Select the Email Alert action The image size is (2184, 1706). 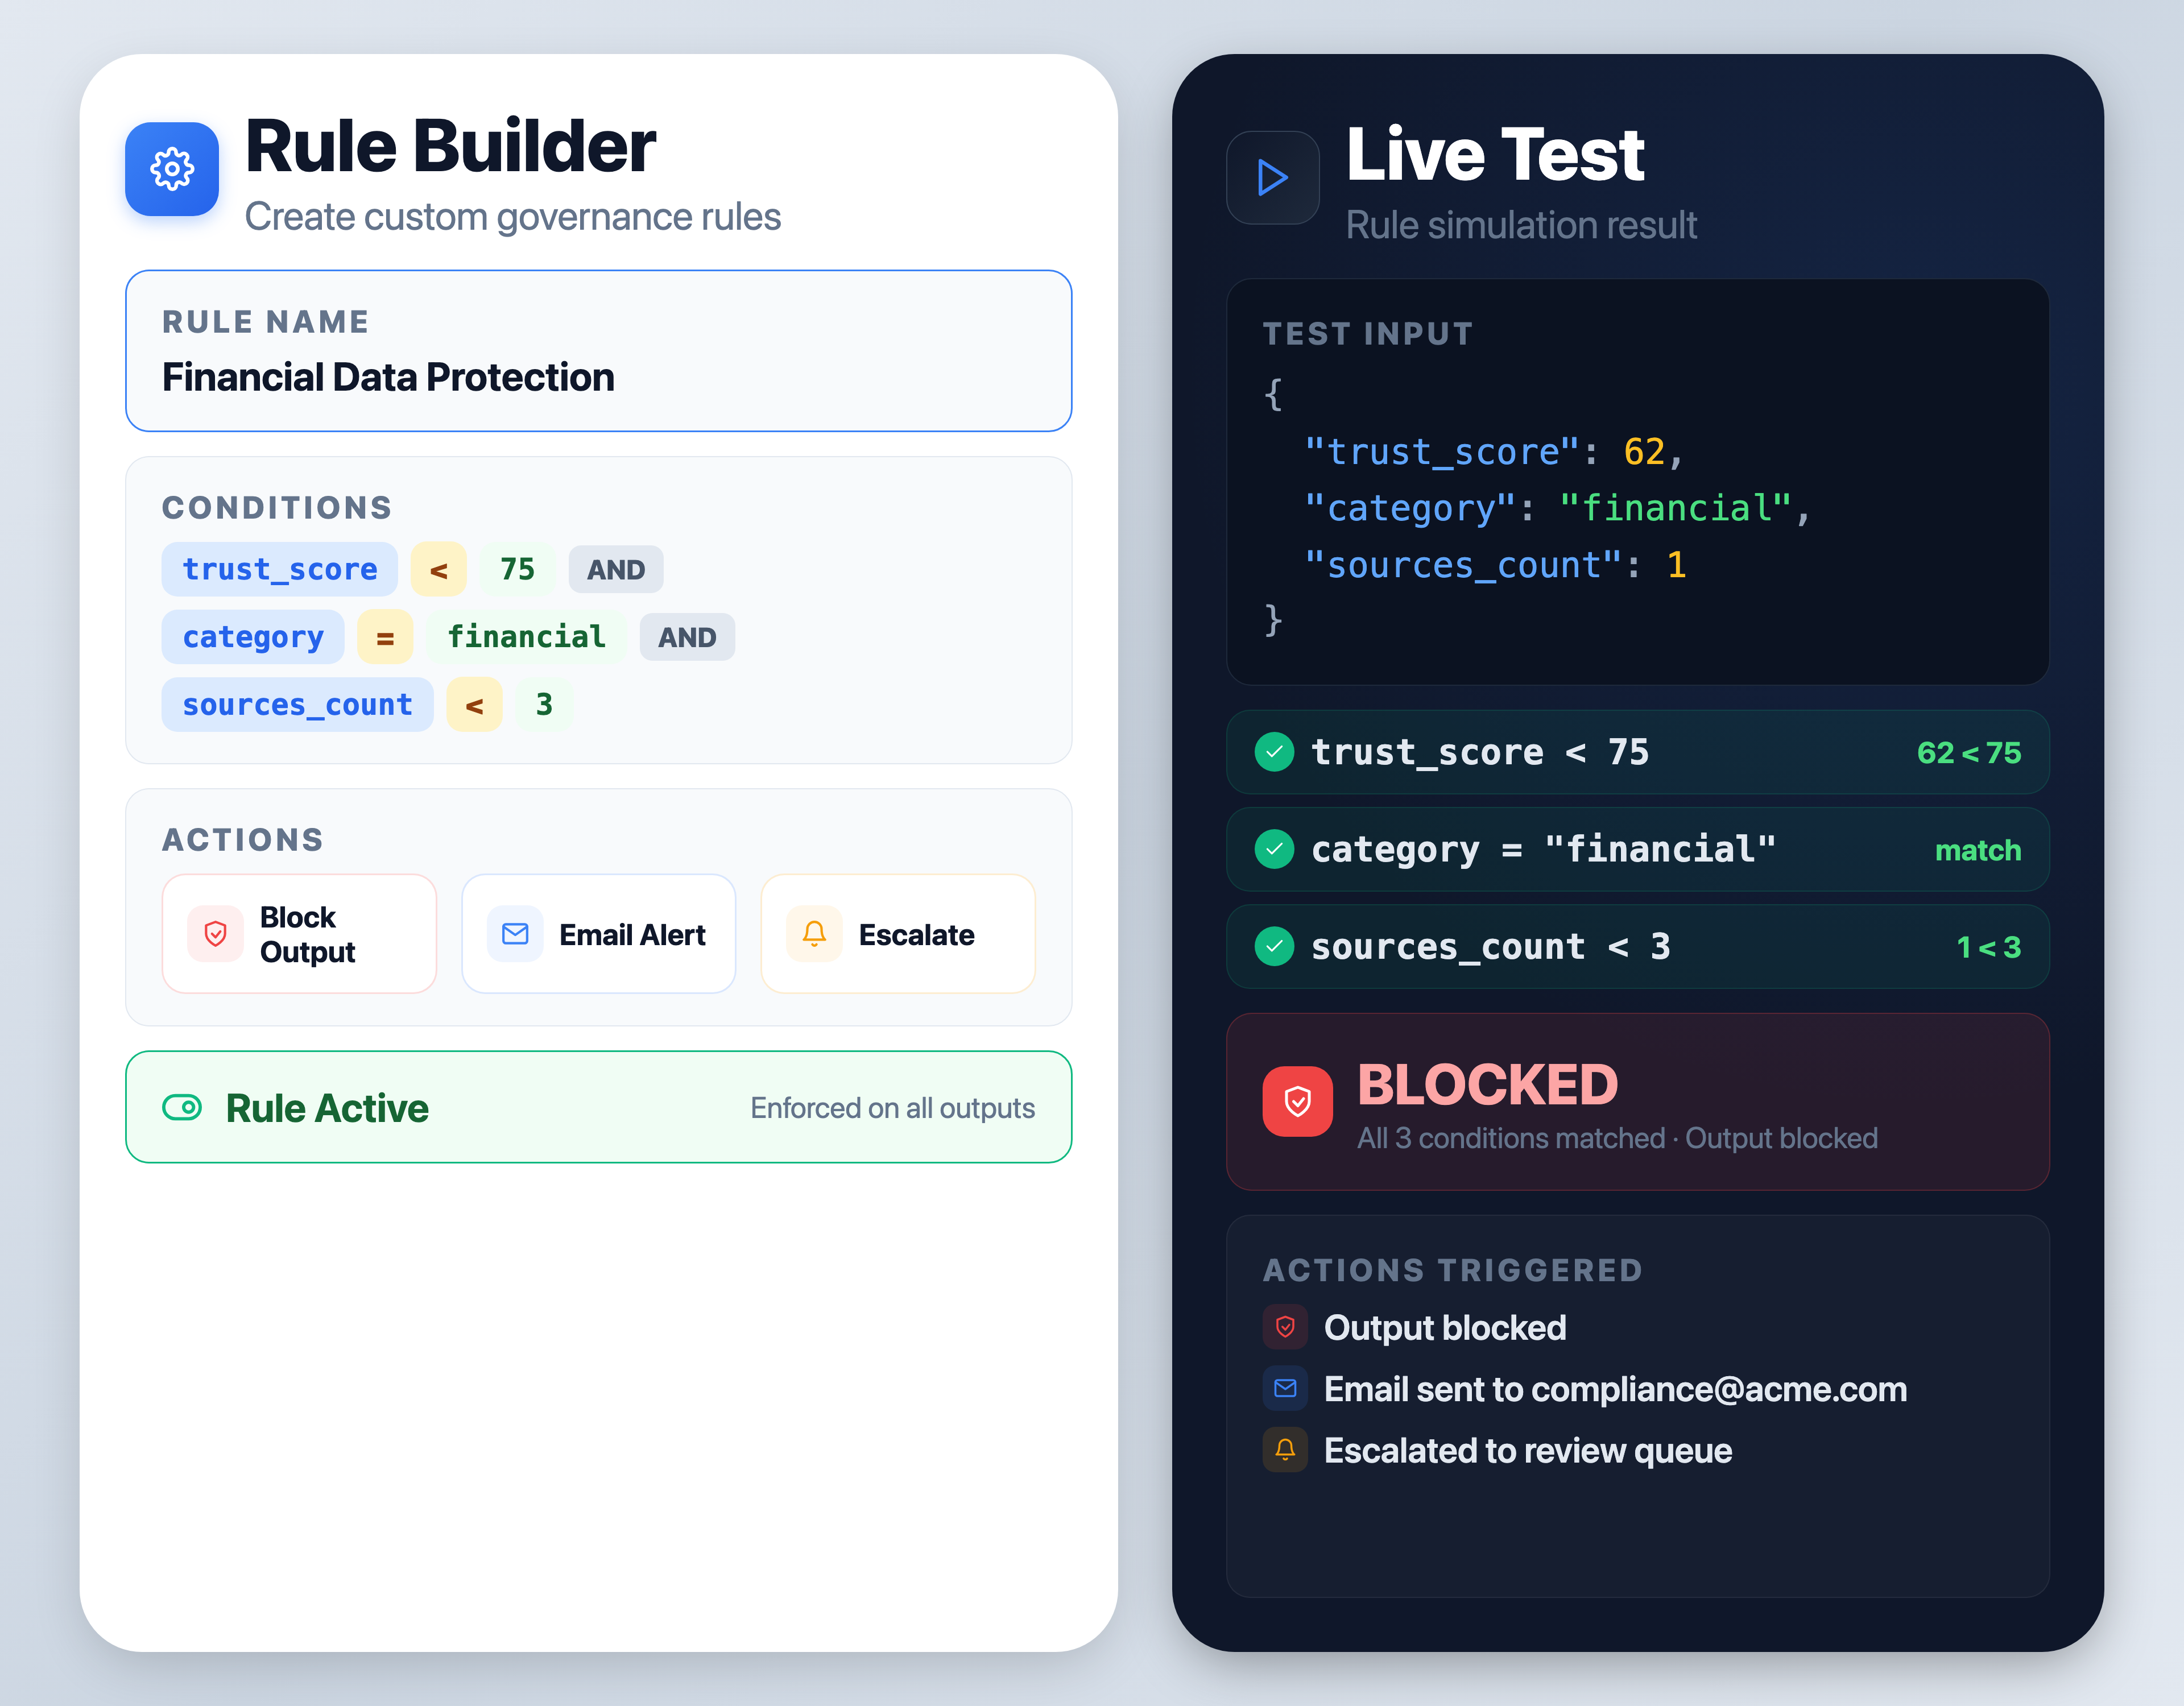pyautogui.click(x=598, y=934)
